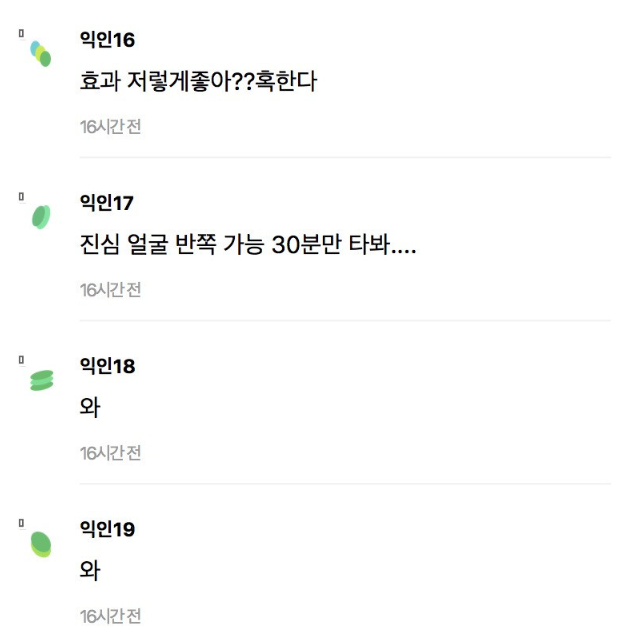Select comment '진심 얼굴 반쪽 가능 30분만 타봐....'
Image resolution: width=630 pixels, height=642 pixels.
(x=248, y=244)
